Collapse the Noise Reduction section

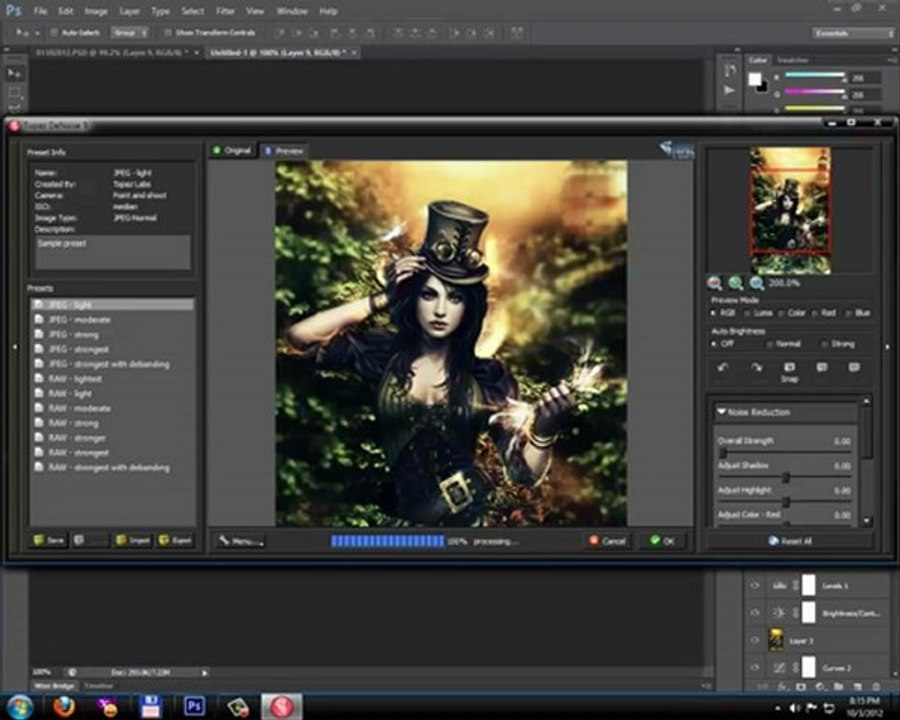[721, 412]
